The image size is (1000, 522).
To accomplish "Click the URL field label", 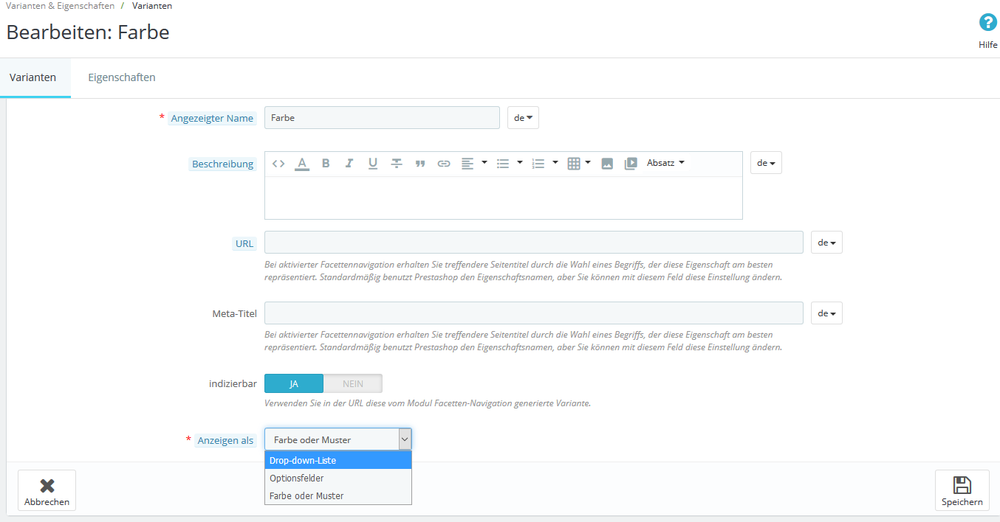I will pos(244,244).
